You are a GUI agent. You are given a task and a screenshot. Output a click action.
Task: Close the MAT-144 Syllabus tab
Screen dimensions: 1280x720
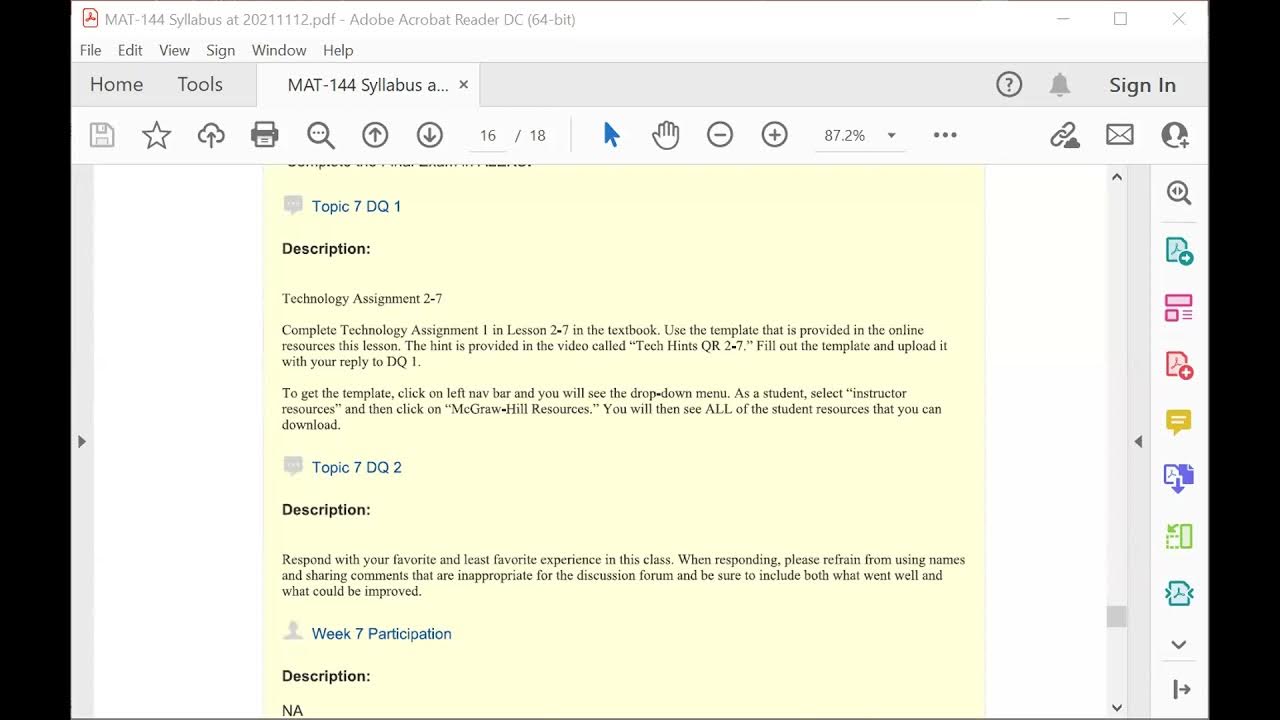(x=463, y=85)
